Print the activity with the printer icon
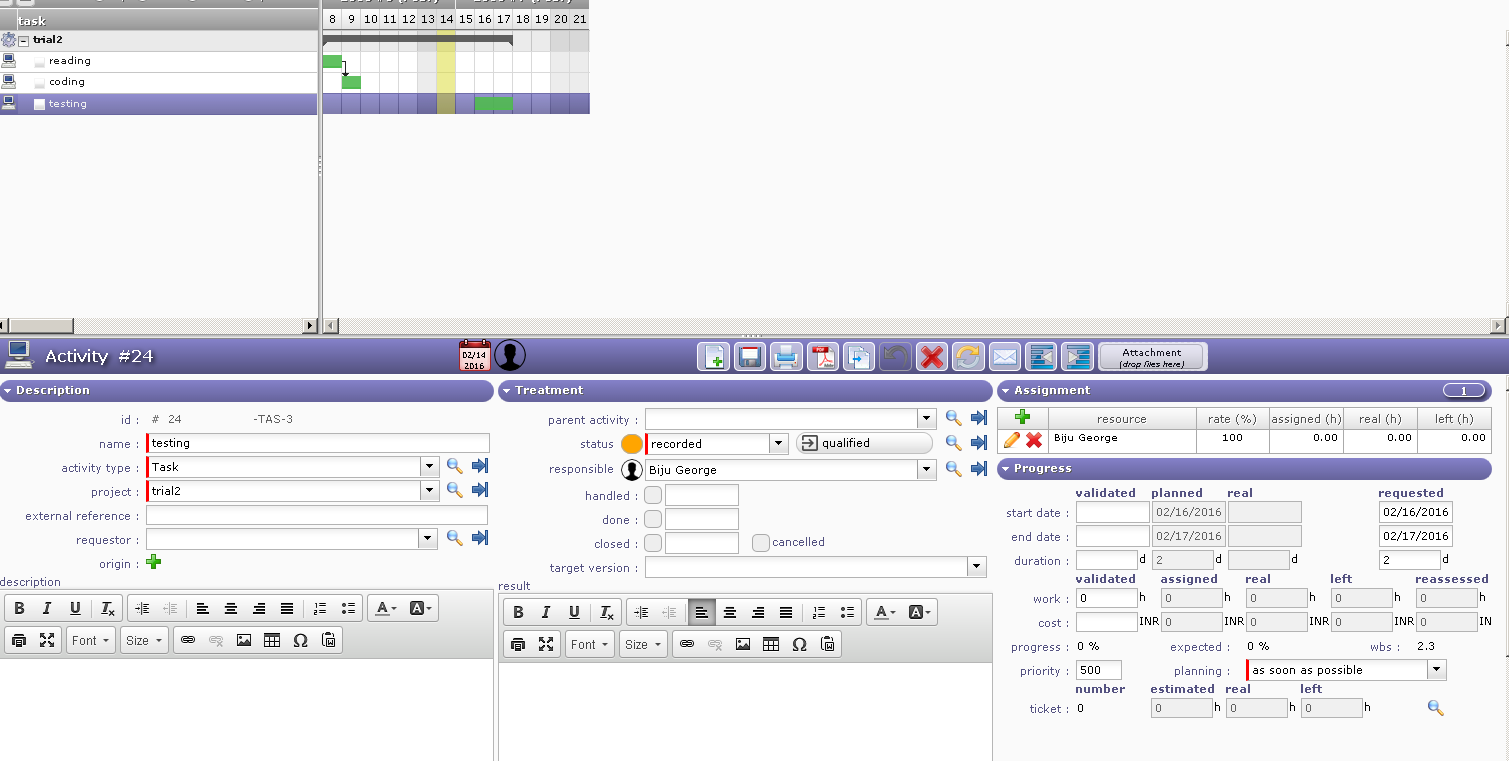The width and height of the screenshot is (1509, 761). point(786,357)
